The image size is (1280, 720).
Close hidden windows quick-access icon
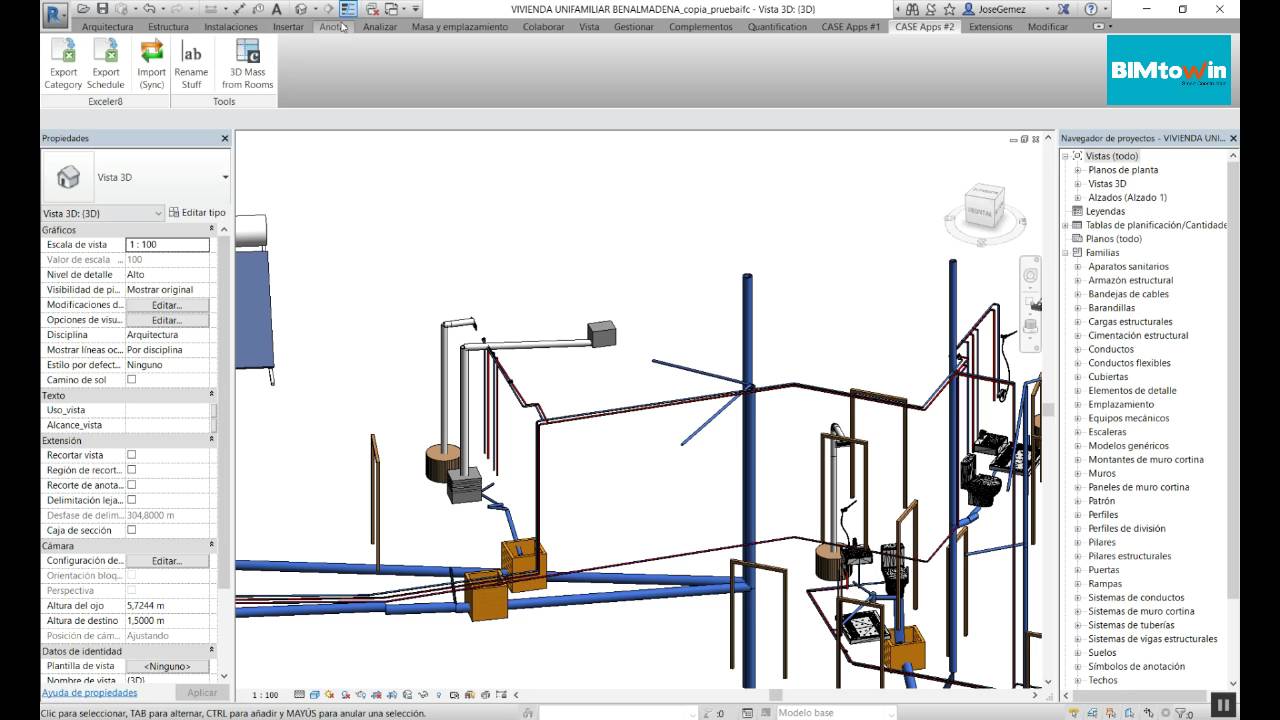pyautogui.click(x=372, y=9)
